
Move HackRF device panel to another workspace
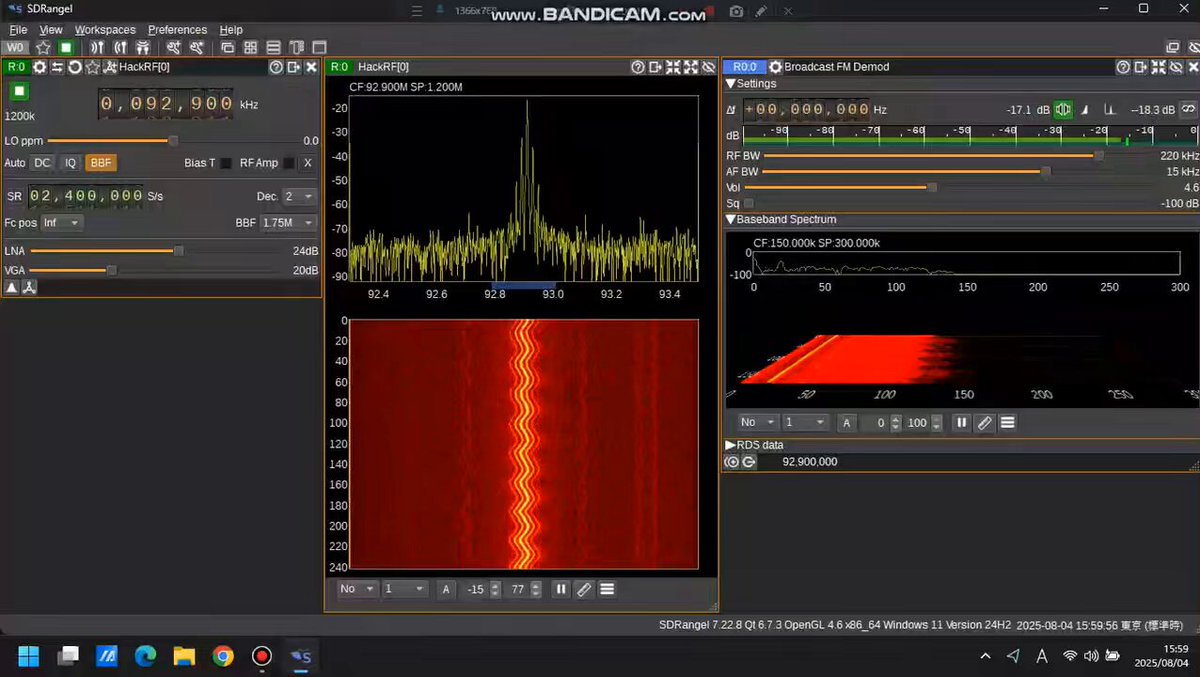(x=294, y=67)
